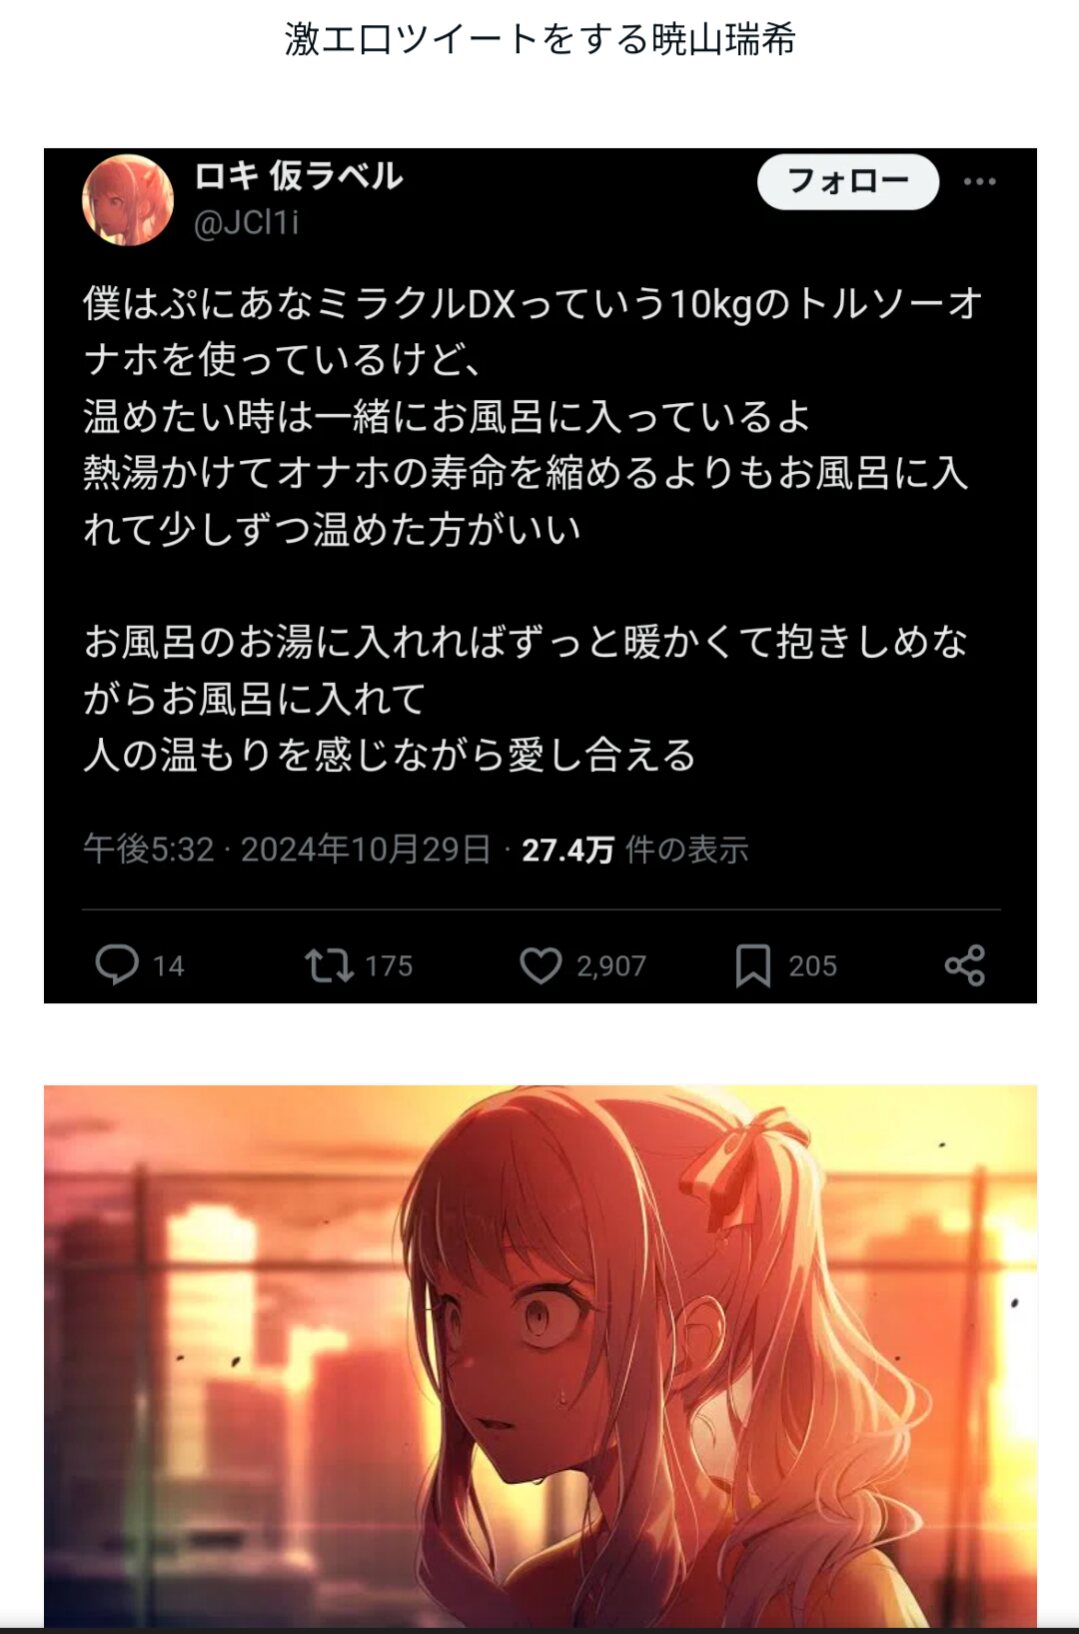Click the display name ロキ 仮ラベル
This screenshot has width=1079, height=1634.
click(298, 176)
